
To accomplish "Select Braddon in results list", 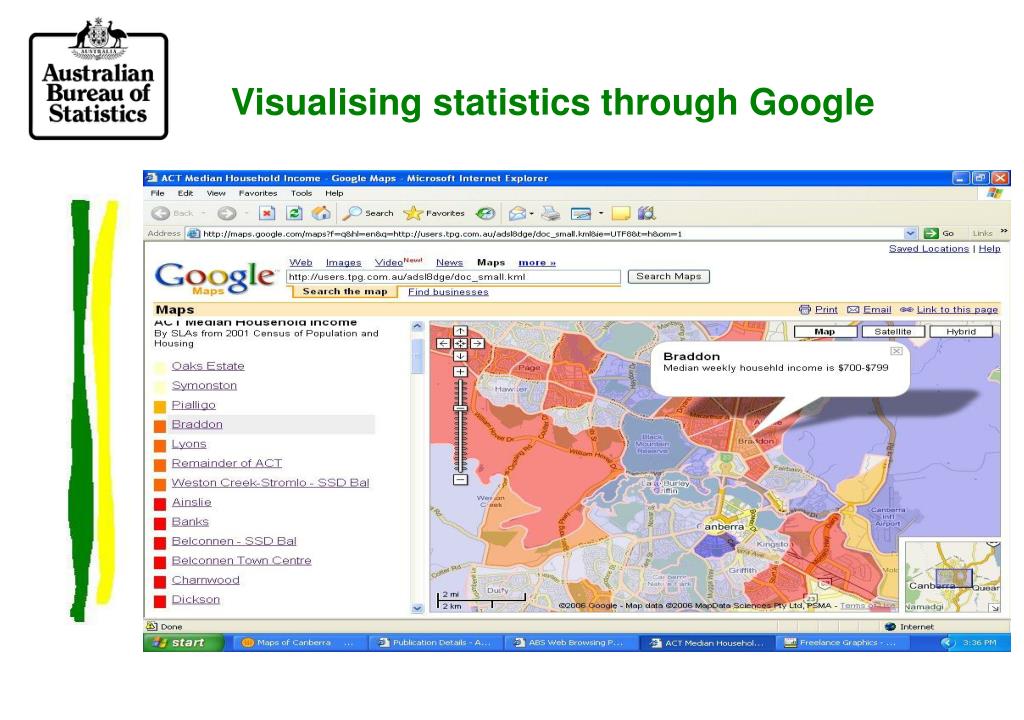I will pyautogui.click(x=197, y=424).
